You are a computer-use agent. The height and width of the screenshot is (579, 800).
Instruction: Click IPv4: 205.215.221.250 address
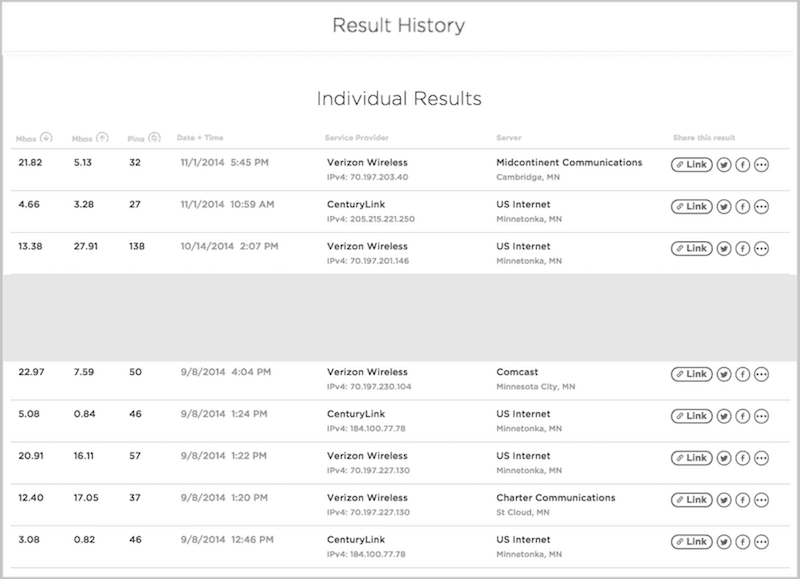click(x=370, y=219)
